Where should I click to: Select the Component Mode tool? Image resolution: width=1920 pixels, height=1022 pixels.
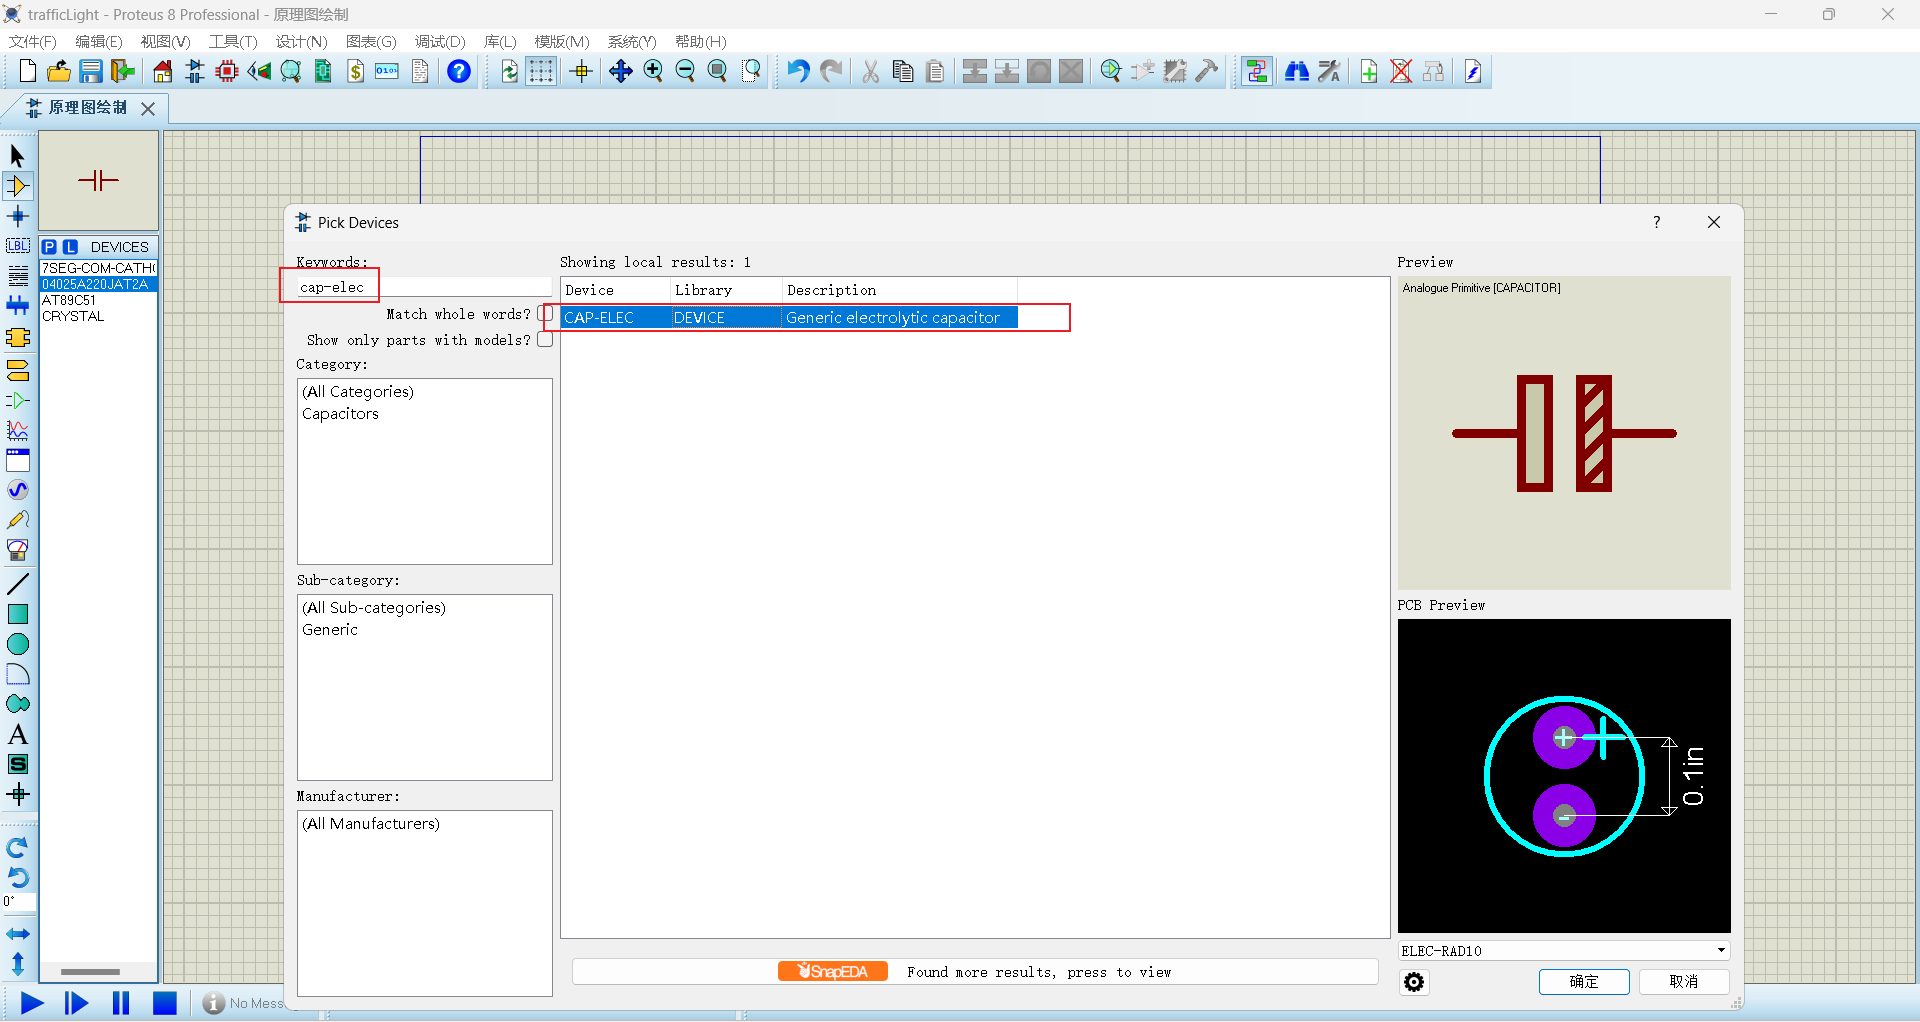point(17,186)
